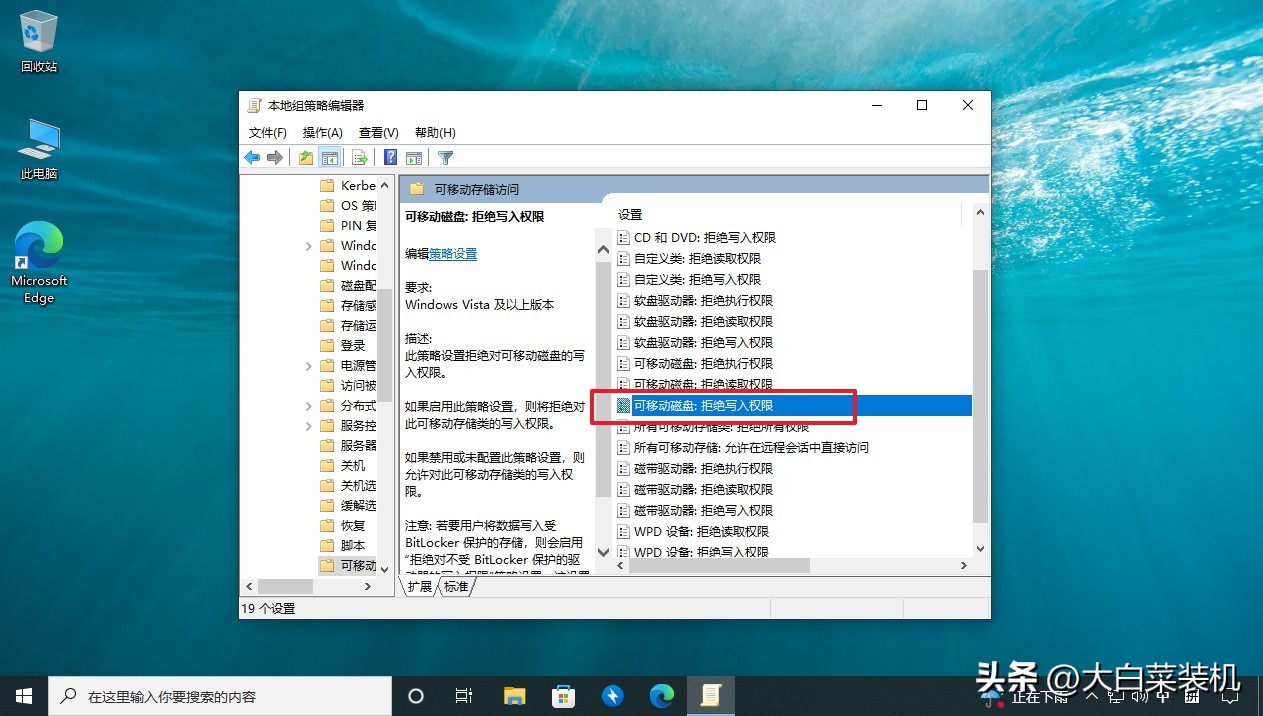Viewport: 1263px width, 716px height.
Task: Open Help via the blue question mark icon
Action: point(391,158)
